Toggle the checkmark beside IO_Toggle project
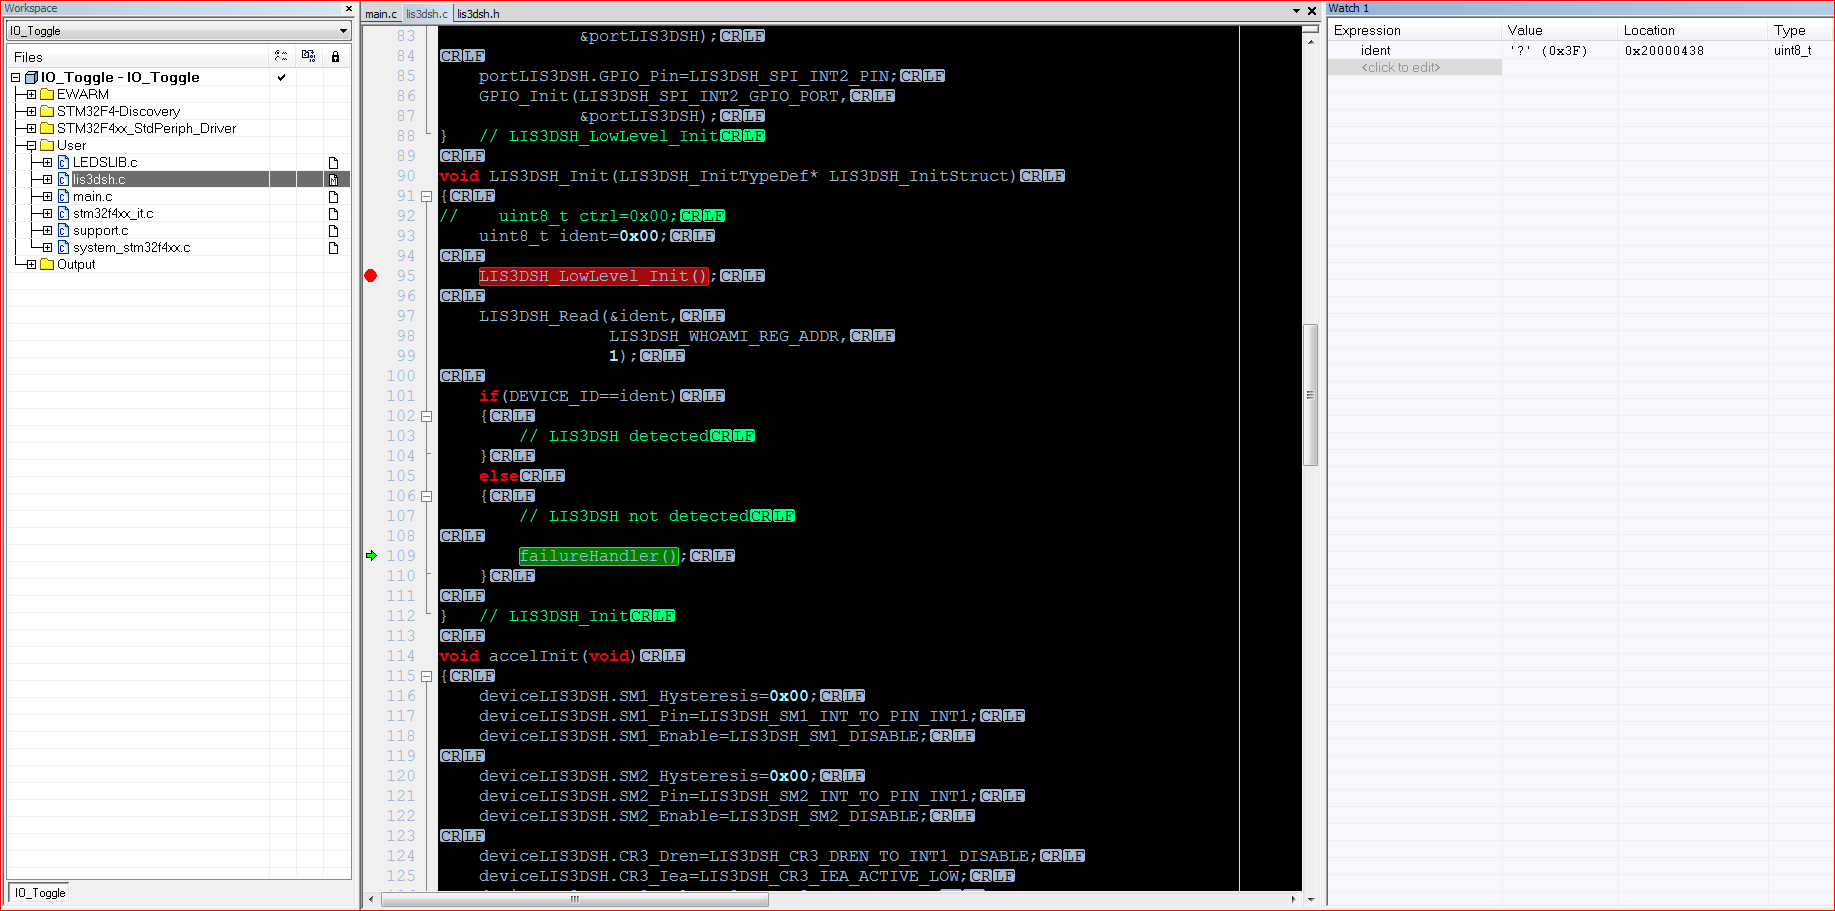1835x911 pixels. pos(282,77)
